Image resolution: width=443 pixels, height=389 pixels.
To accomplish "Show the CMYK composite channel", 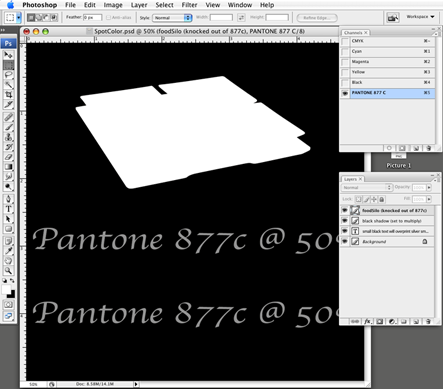I will pos(345,41).
